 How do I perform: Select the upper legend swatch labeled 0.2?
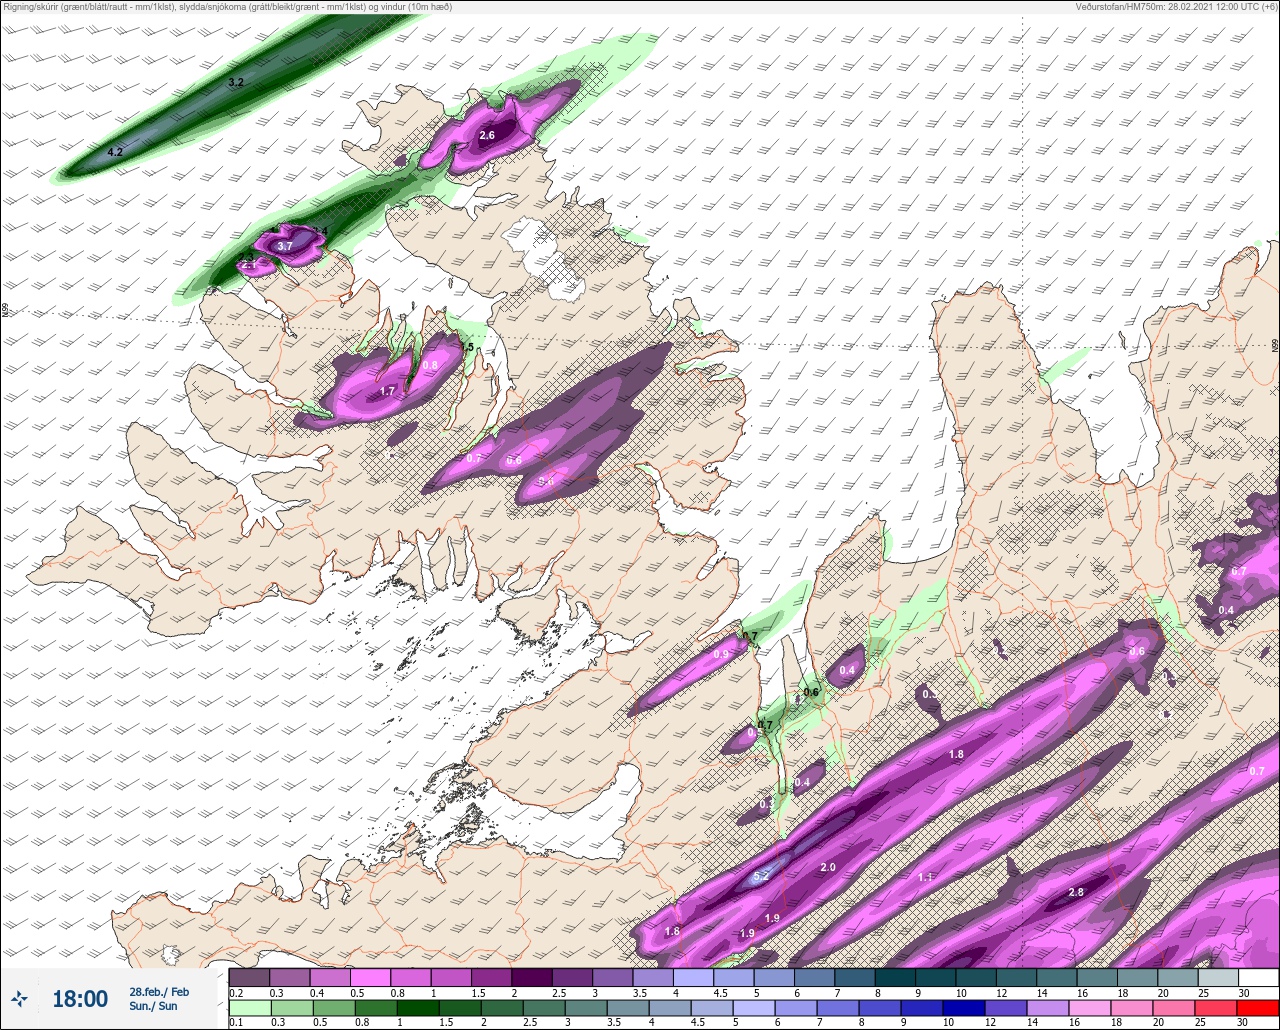[249, 977]
